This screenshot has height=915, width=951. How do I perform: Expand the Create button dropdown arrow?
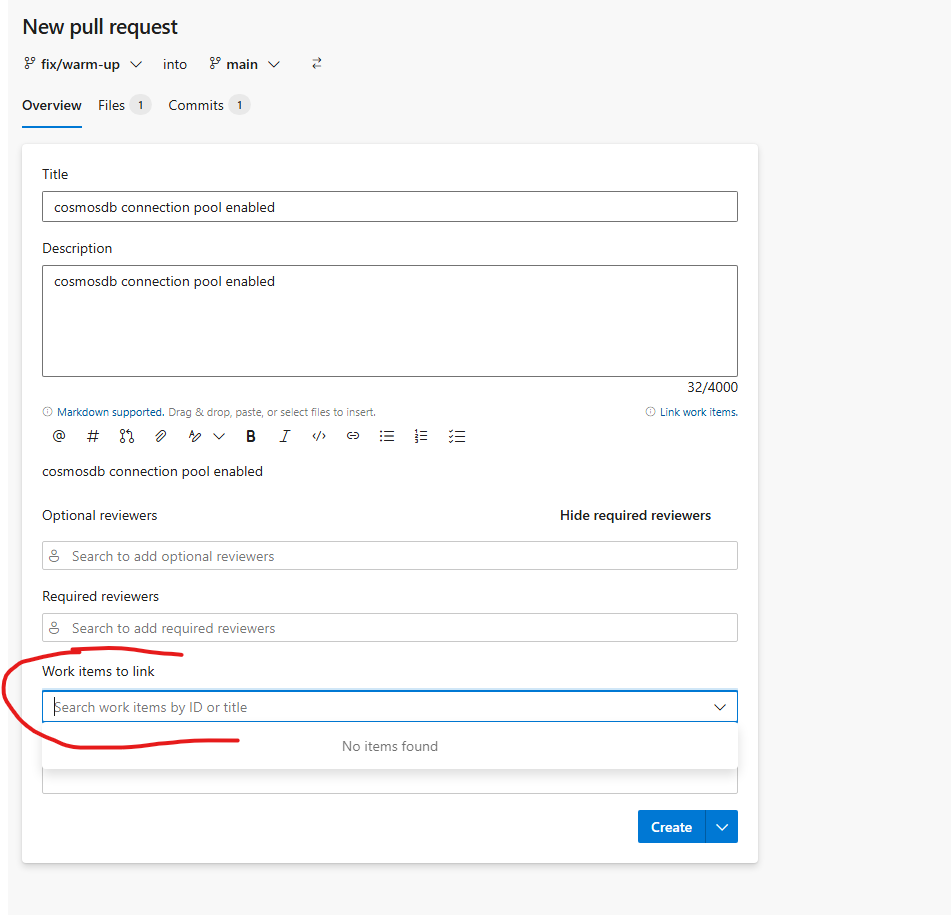click(722, 826)
